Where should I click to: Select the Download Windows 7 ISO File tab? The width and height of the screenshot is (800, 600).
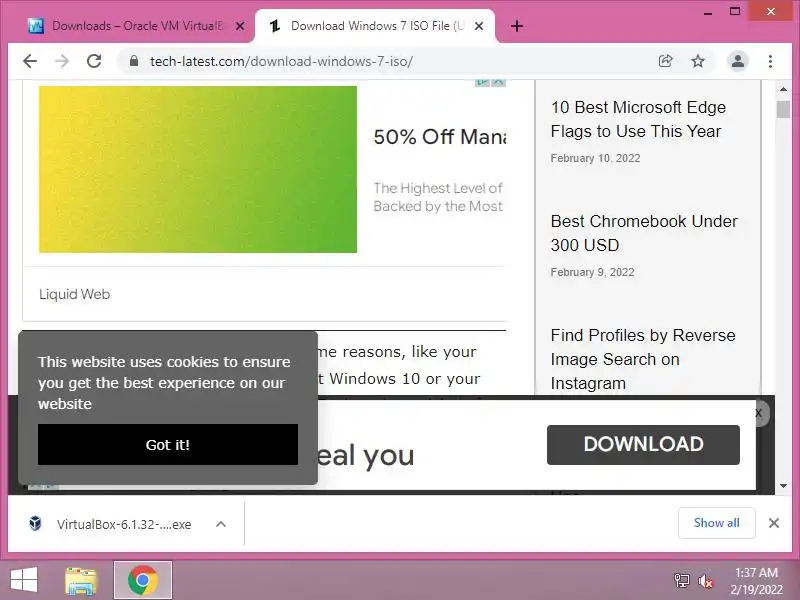375,26
